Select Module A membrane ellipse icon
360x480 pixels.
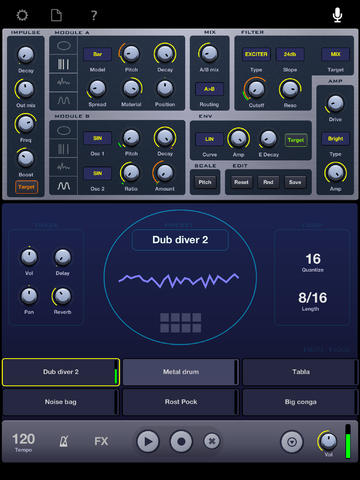tap(64, 45)
